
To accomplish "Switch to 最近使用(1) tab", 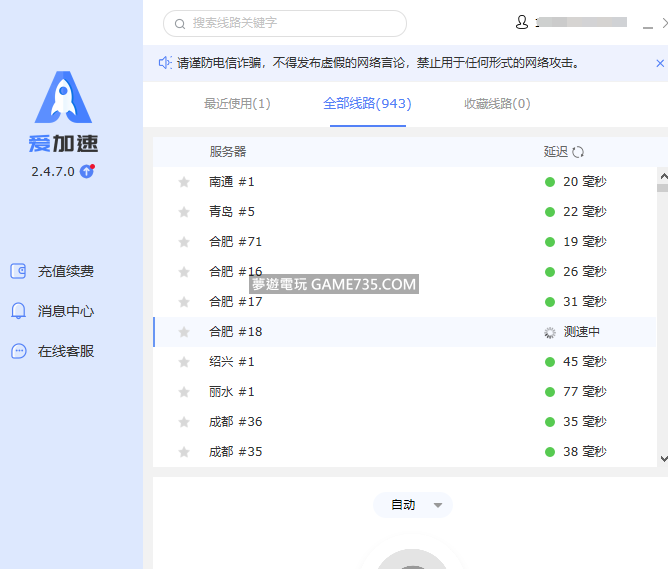I will pyautogui.click(x=237, y=103).
